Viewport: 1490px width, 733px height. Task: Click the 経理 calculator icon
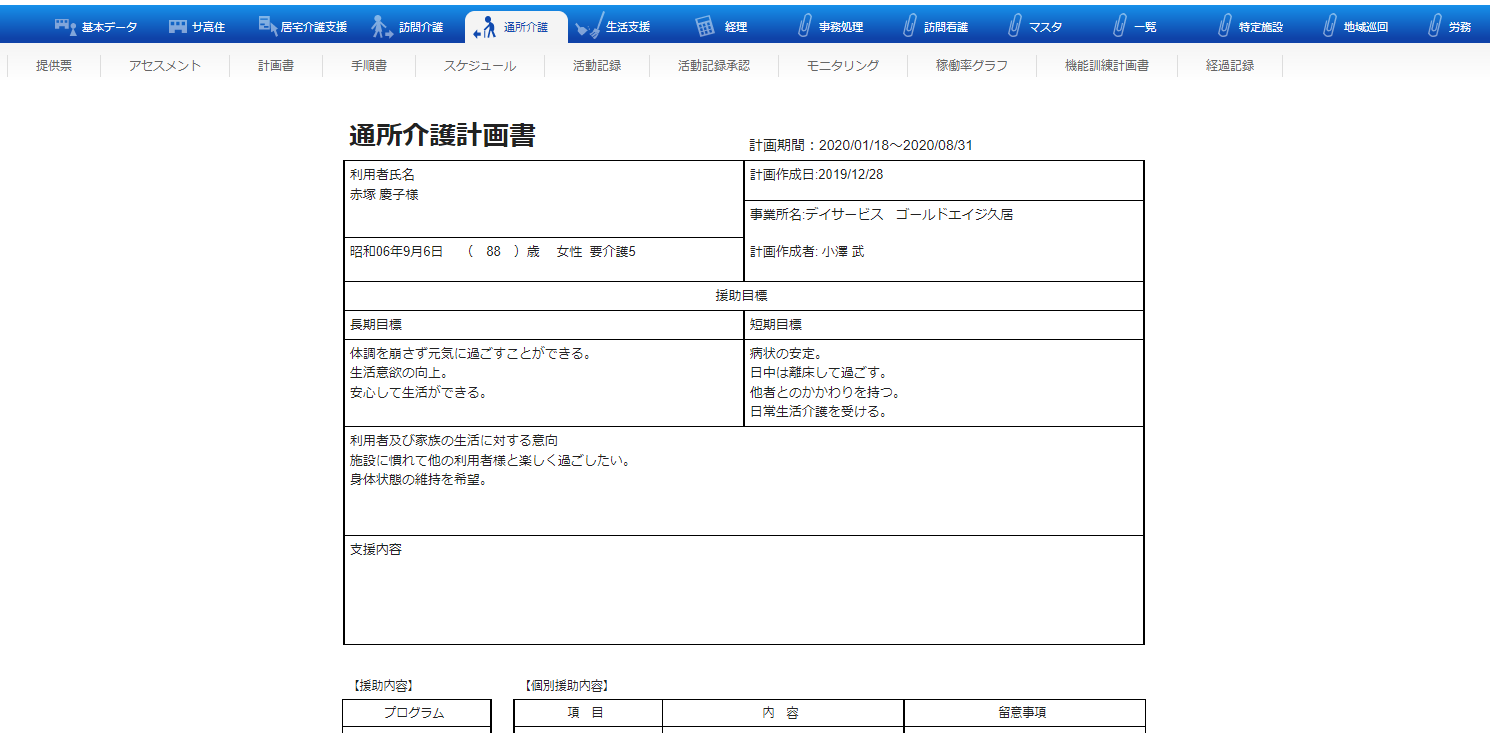coord(705,26)
